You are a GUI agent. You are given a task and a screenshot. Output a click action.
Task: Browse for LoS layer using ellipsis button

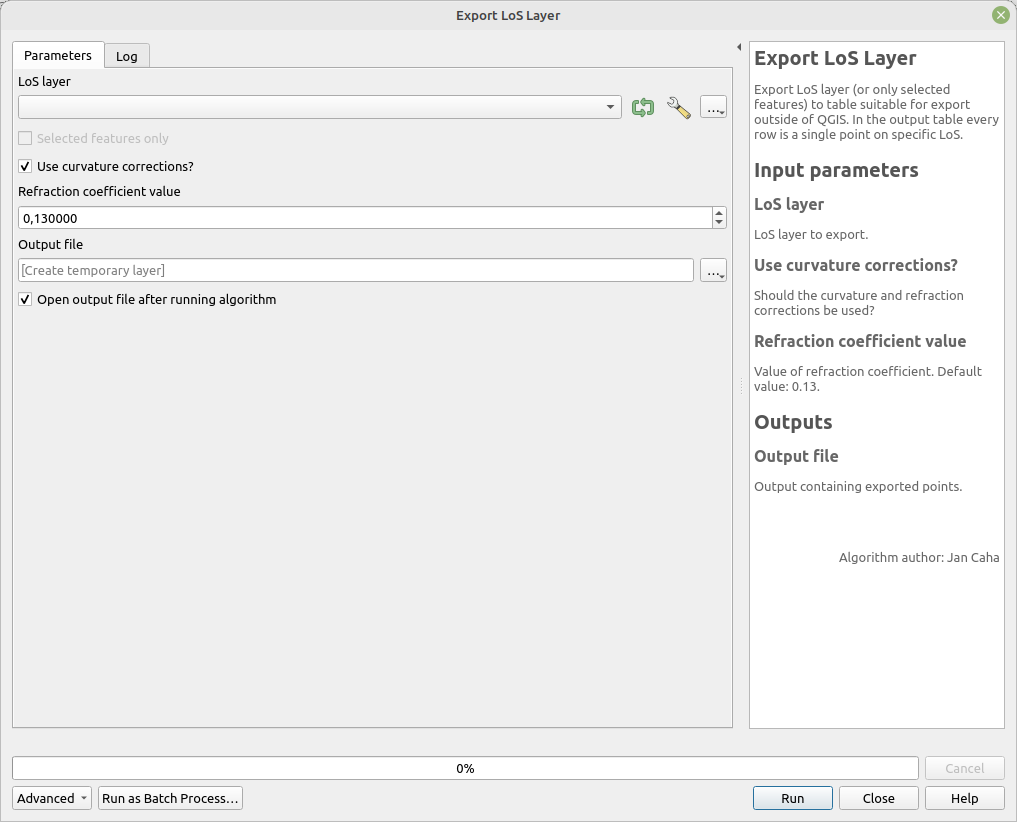point(713,108)
